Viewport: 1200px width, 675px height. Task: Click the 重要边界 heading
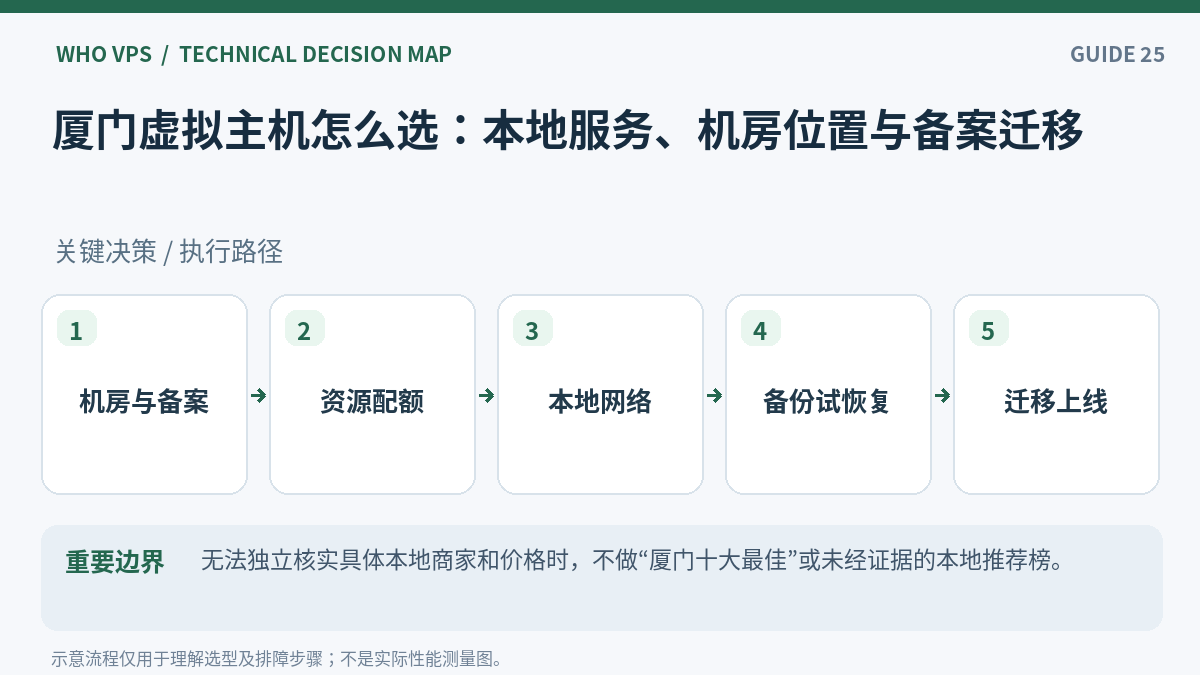tap(115, 562)
